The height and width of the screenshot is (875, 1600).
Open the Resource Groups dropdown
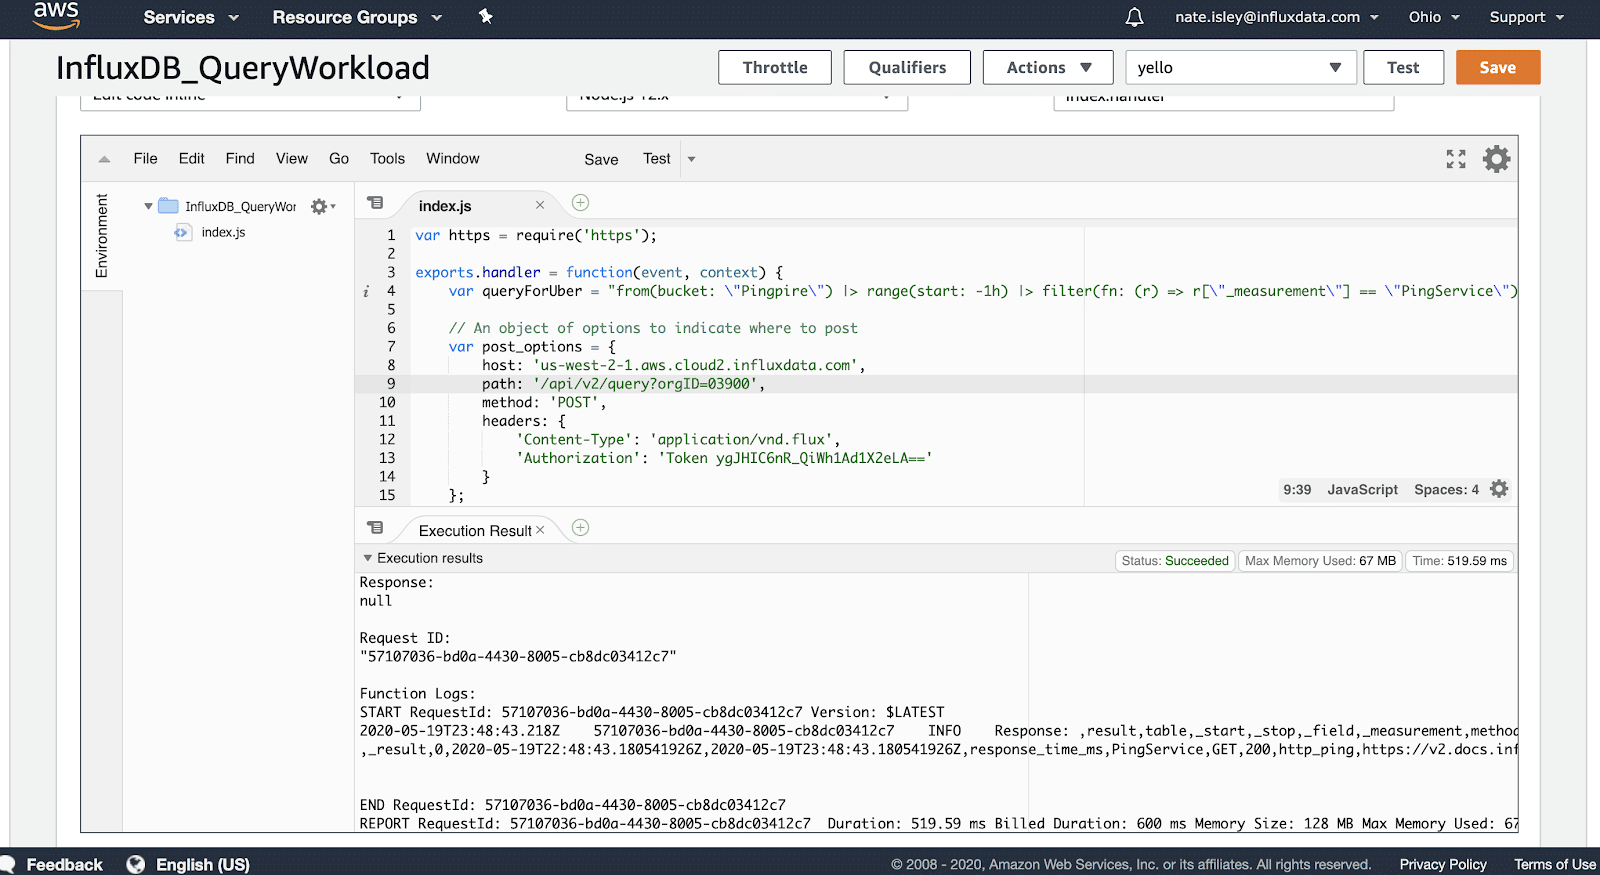pyautogui.click(x=357, y=17)
